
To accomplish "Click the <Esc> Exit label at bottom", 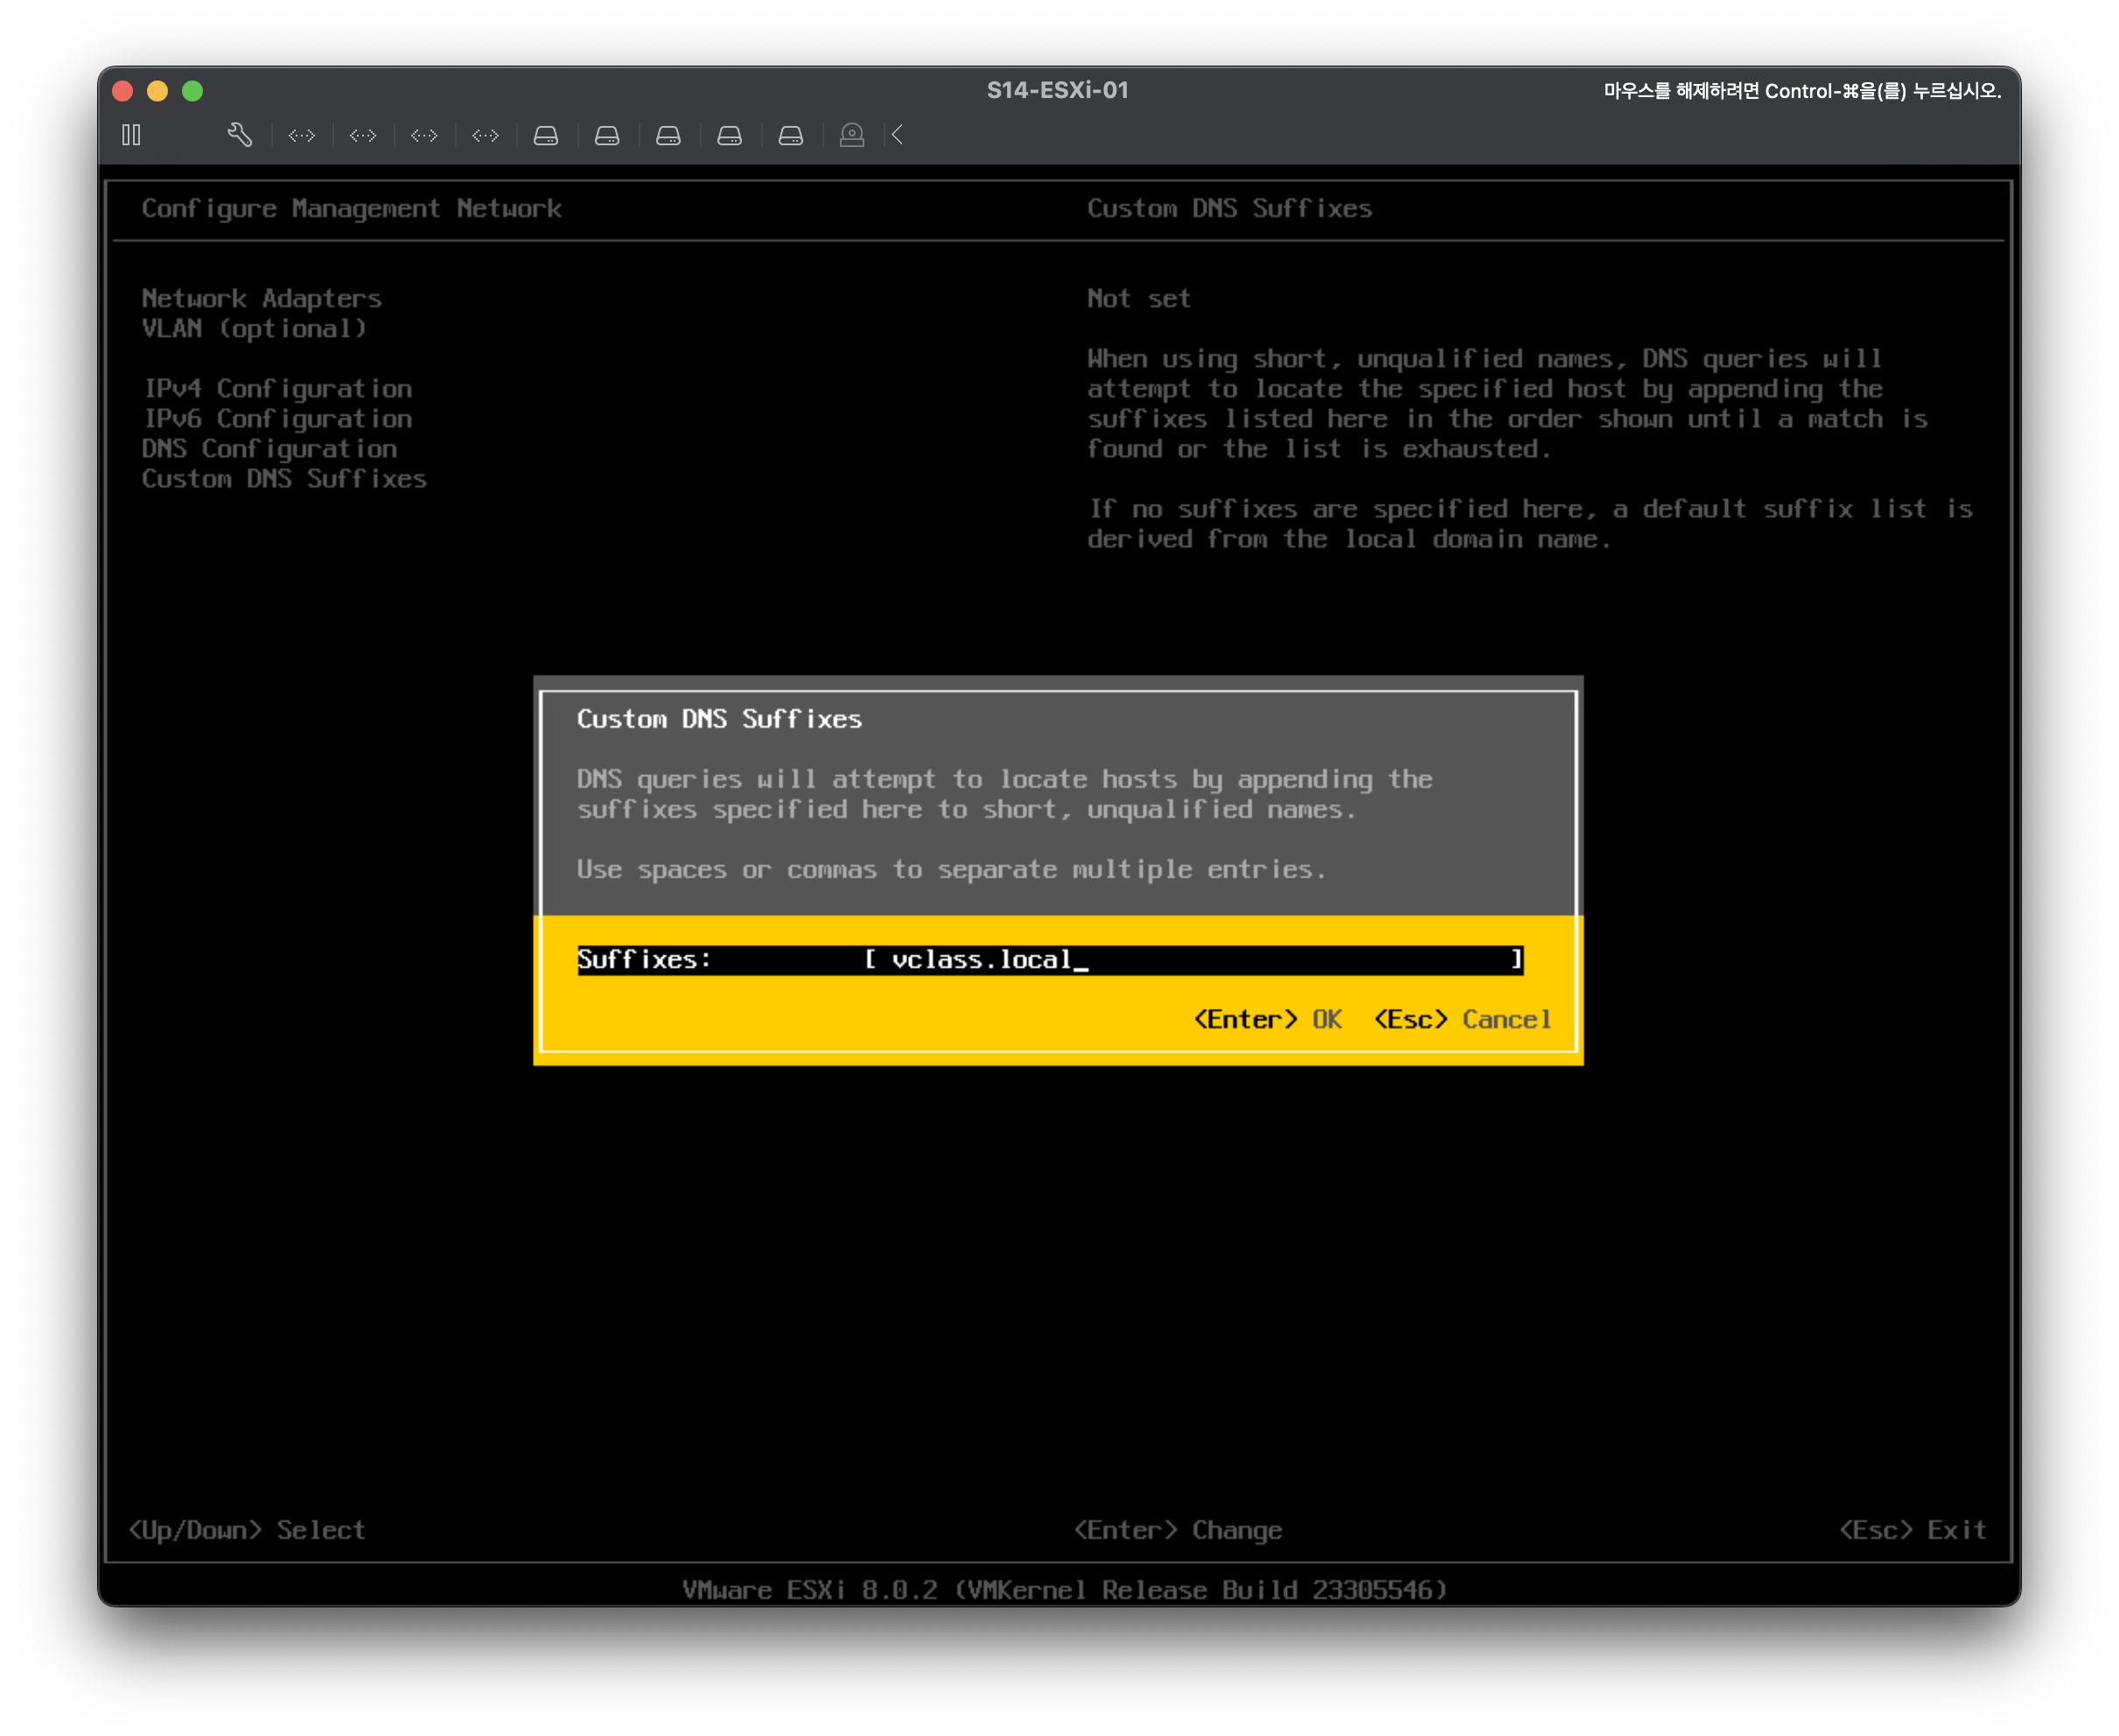I will tap(1912, 1529).
